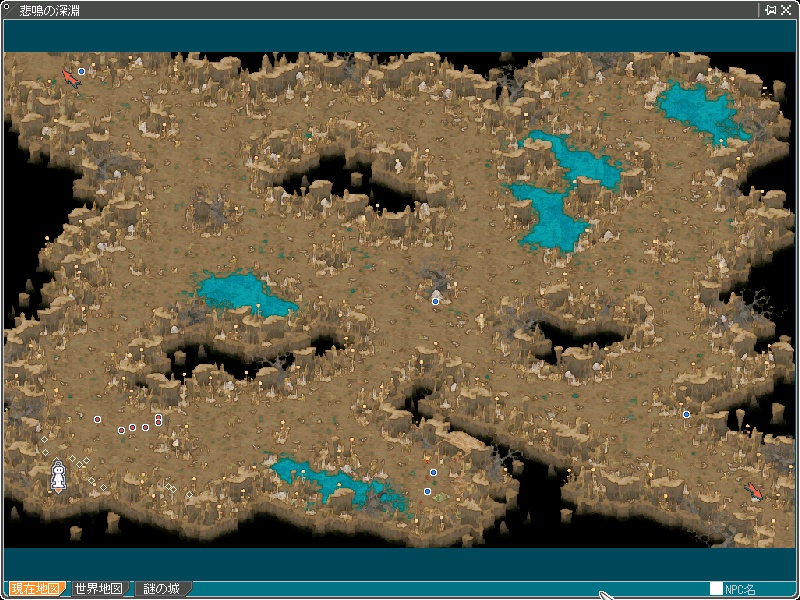Select the blue NPC dot in map center
Image resolution: width=800 pixels, height=600 pixels.
(x=435, y=301)
